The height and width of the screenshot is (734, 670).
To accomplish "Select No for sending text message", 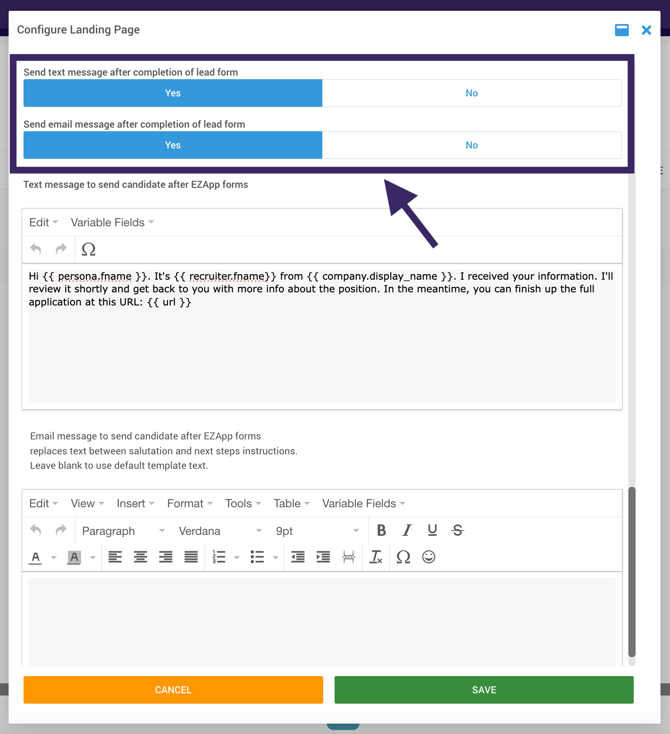I will pos(471,93).
